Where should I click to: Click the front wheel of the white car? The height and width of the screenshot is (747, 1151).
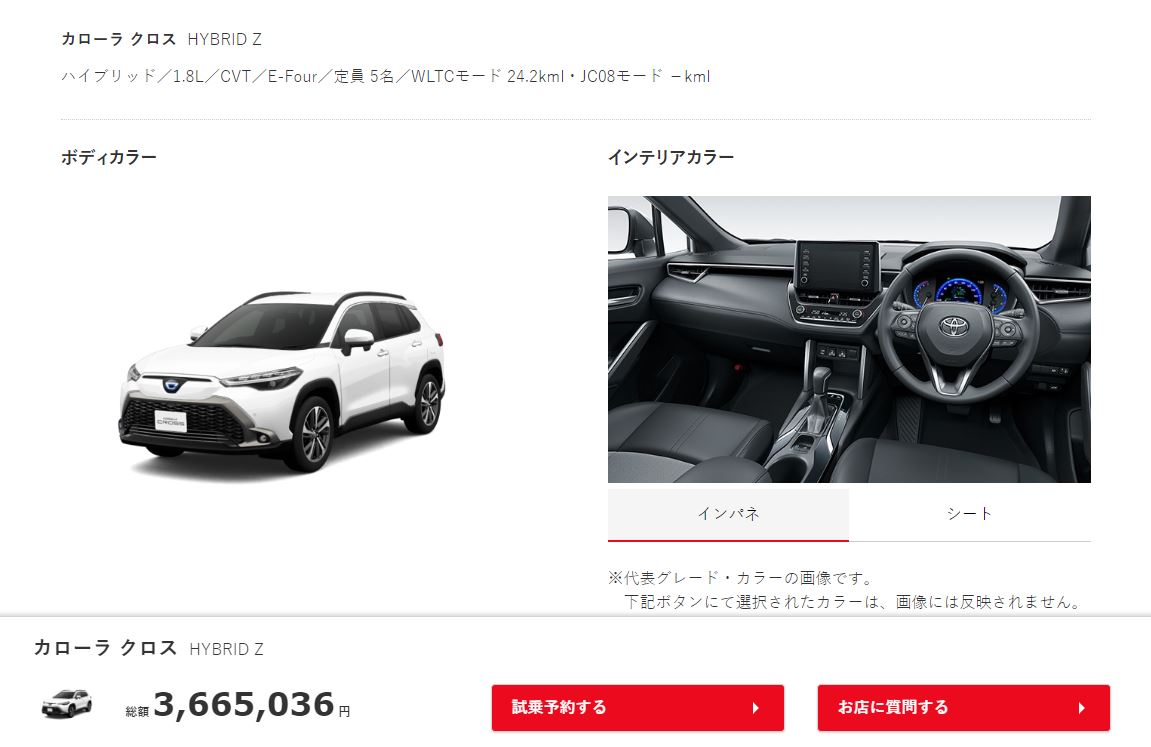[313, 434]
